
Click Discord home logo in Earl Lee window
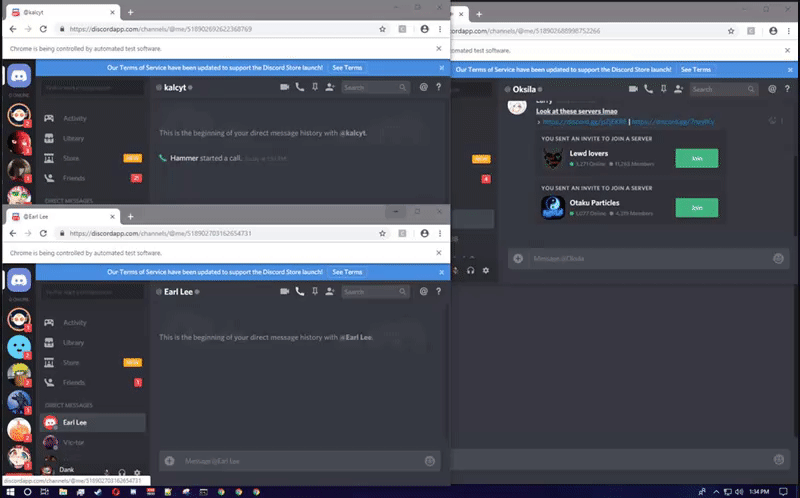[19, 280]
